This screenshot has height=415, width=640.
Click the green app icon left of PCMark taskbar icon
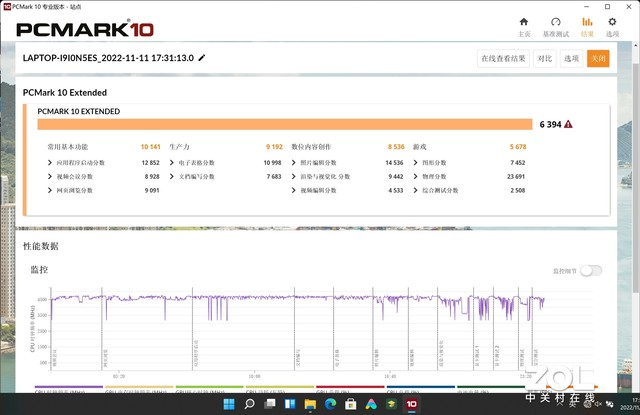click(391, 404)
